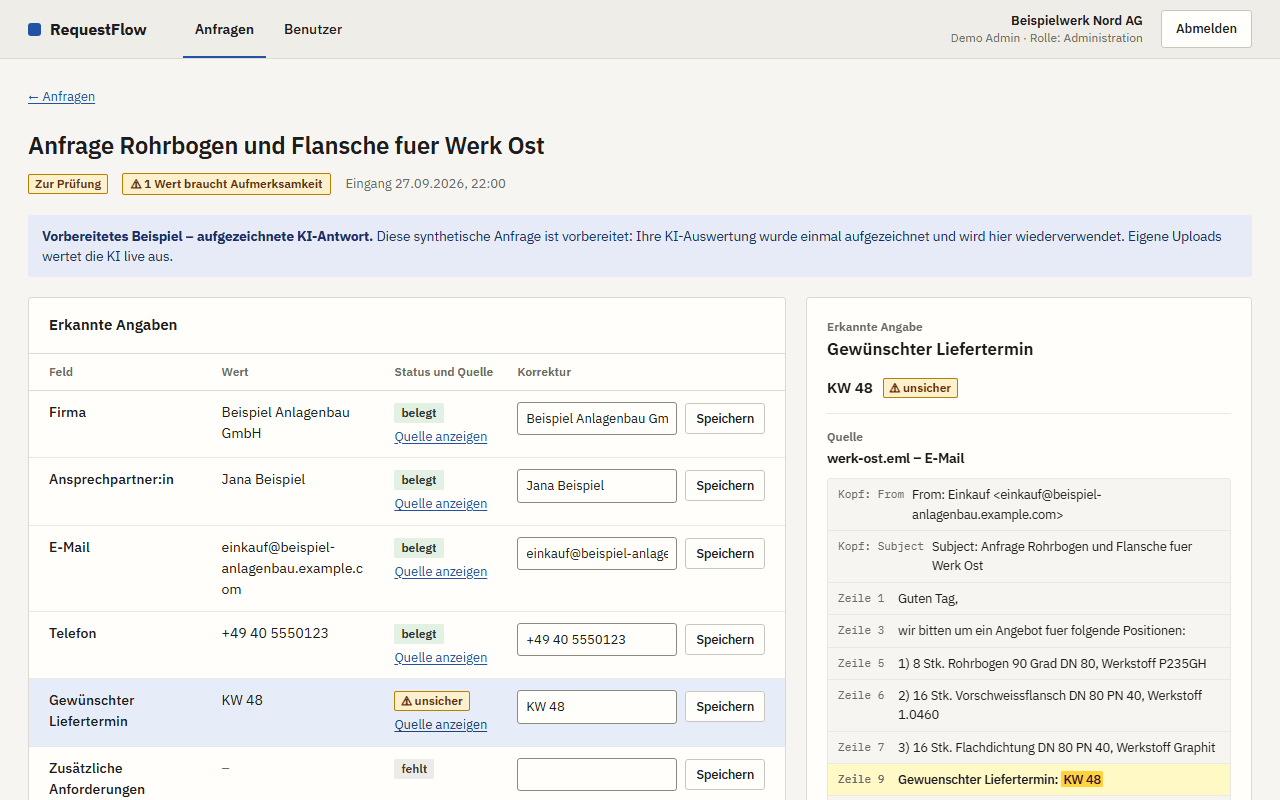
Task: Show source for Ansprechpartner:in row
Action: 441,503
